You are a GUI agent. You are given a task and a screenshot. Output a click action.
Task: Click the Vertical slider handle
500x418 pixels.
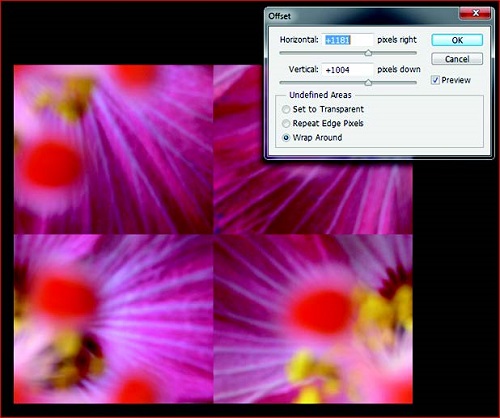click(368, 82)
